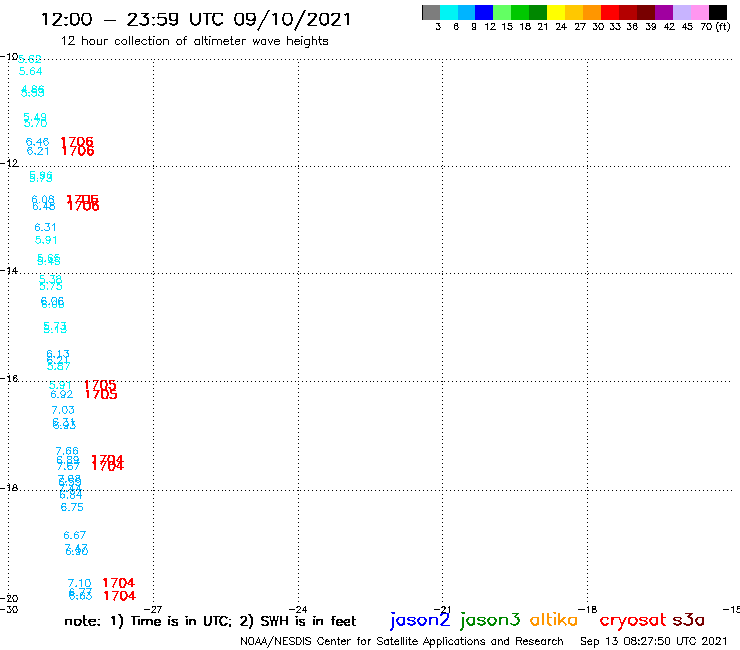The width and height of the screenshot is (740, 650).
Task: Select the cyan swatch in the legend
Action: click(x=448, y=12)
